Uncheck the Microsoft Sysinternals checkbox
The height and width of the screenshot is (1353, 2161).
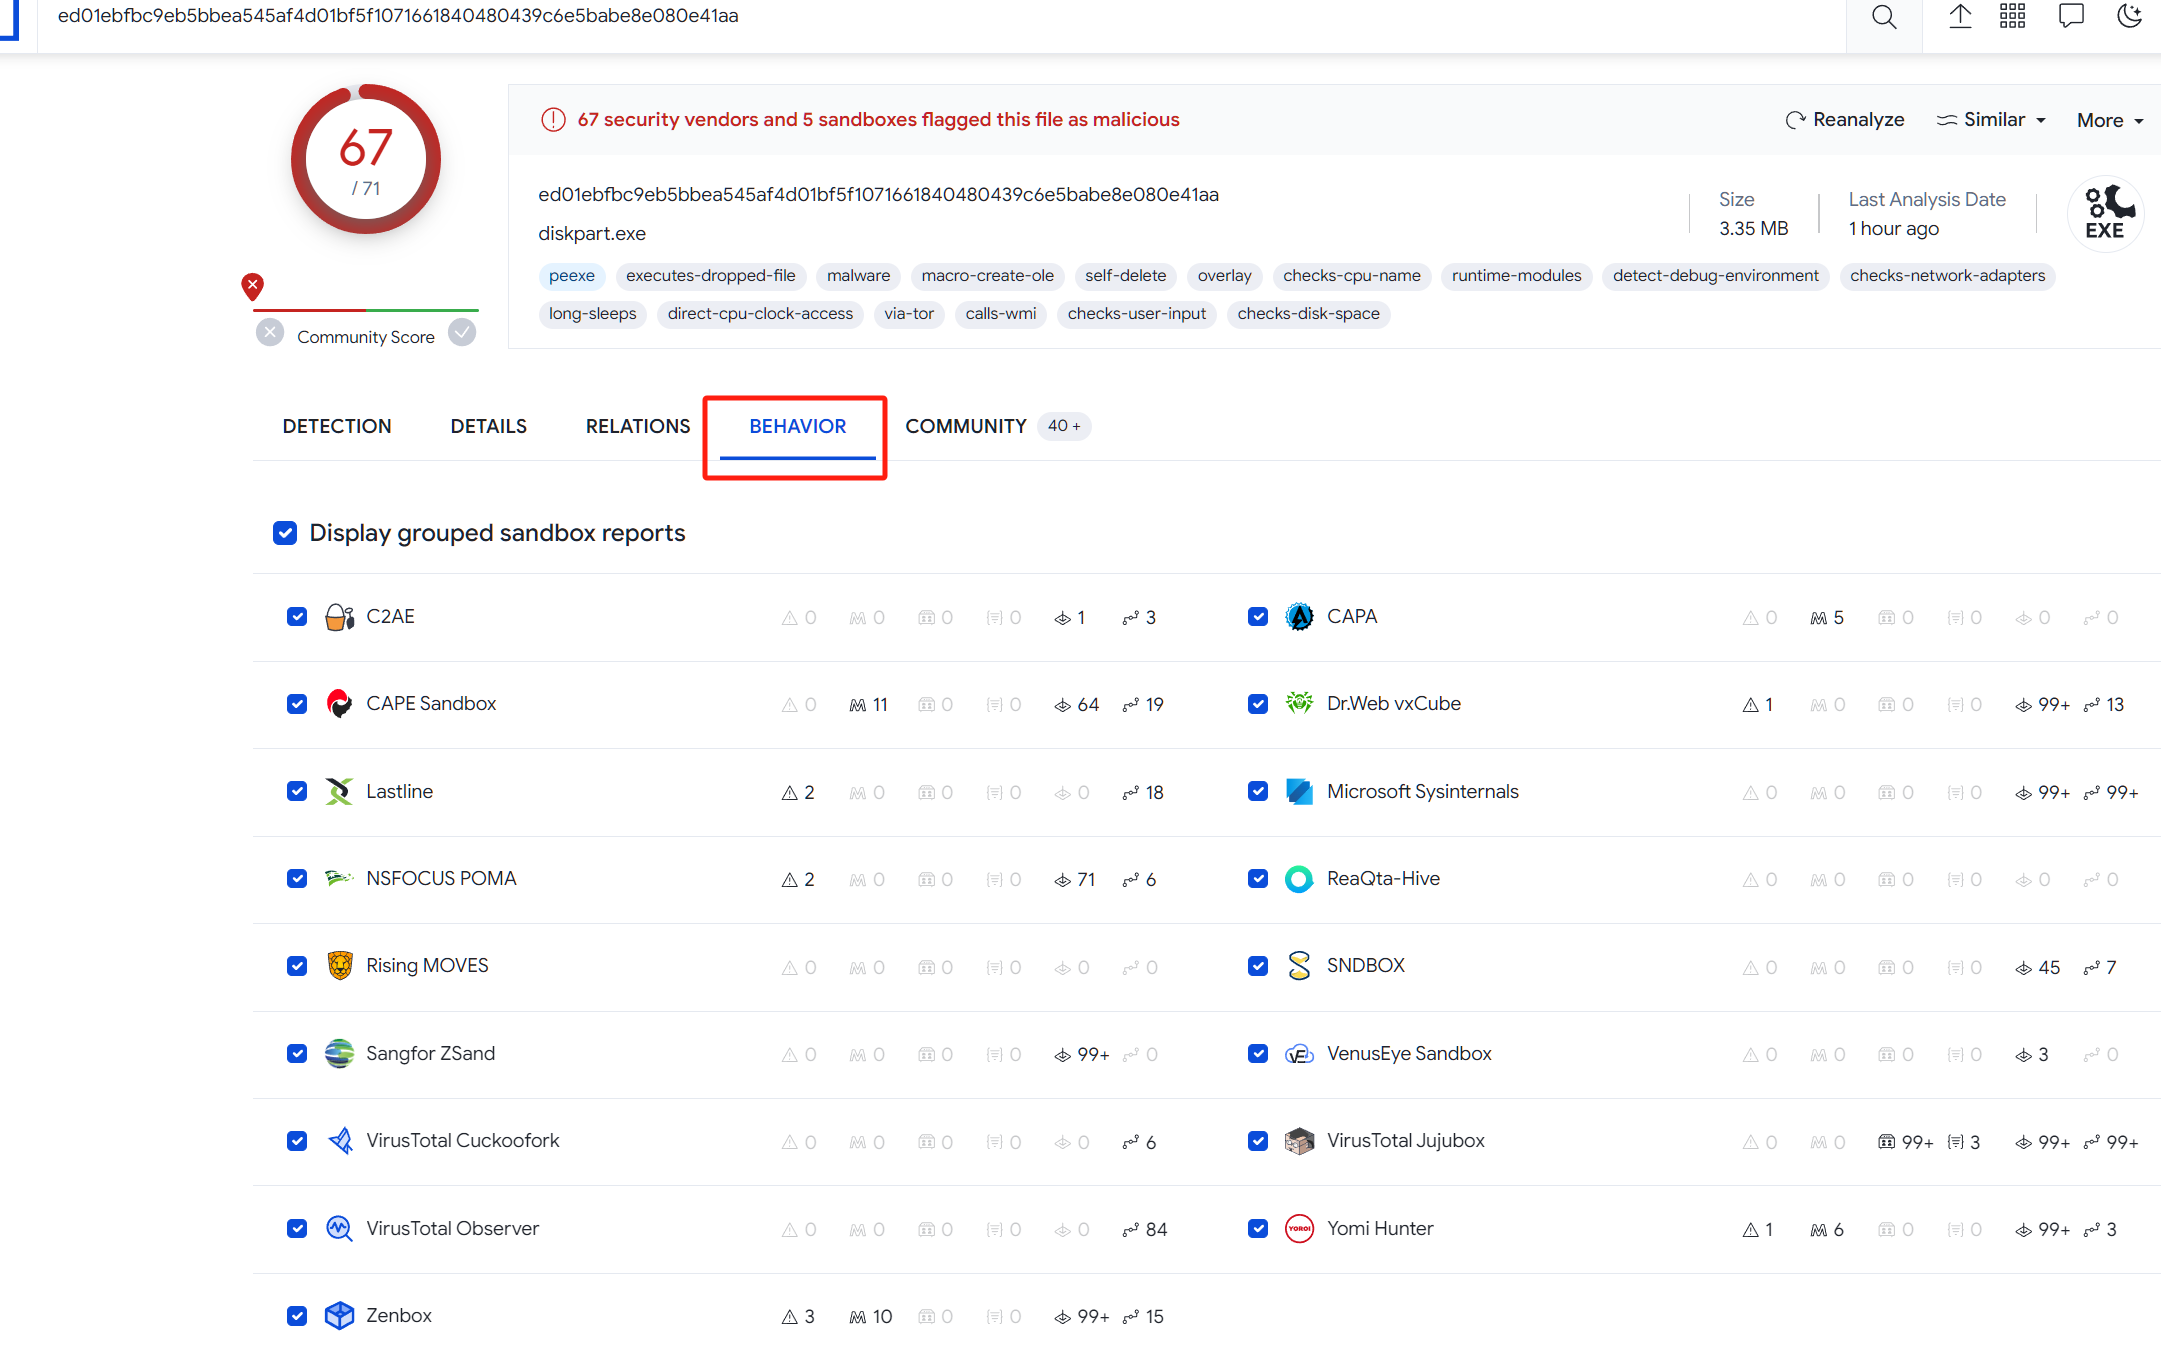click(x=1258, y=792)
